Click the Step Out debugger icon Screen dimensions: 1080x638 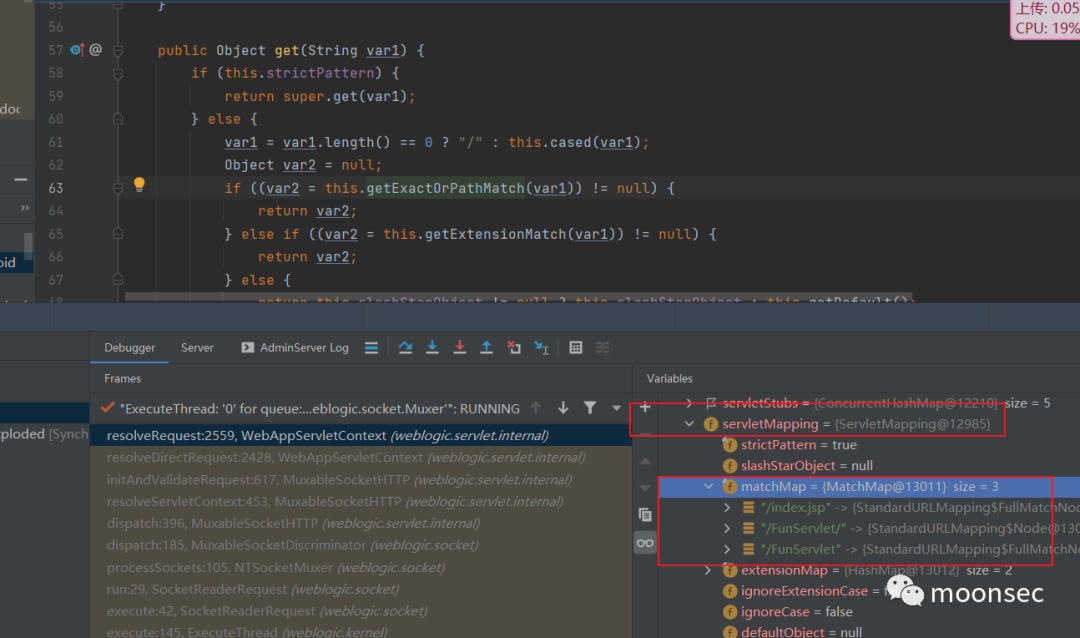pos(486,348)
